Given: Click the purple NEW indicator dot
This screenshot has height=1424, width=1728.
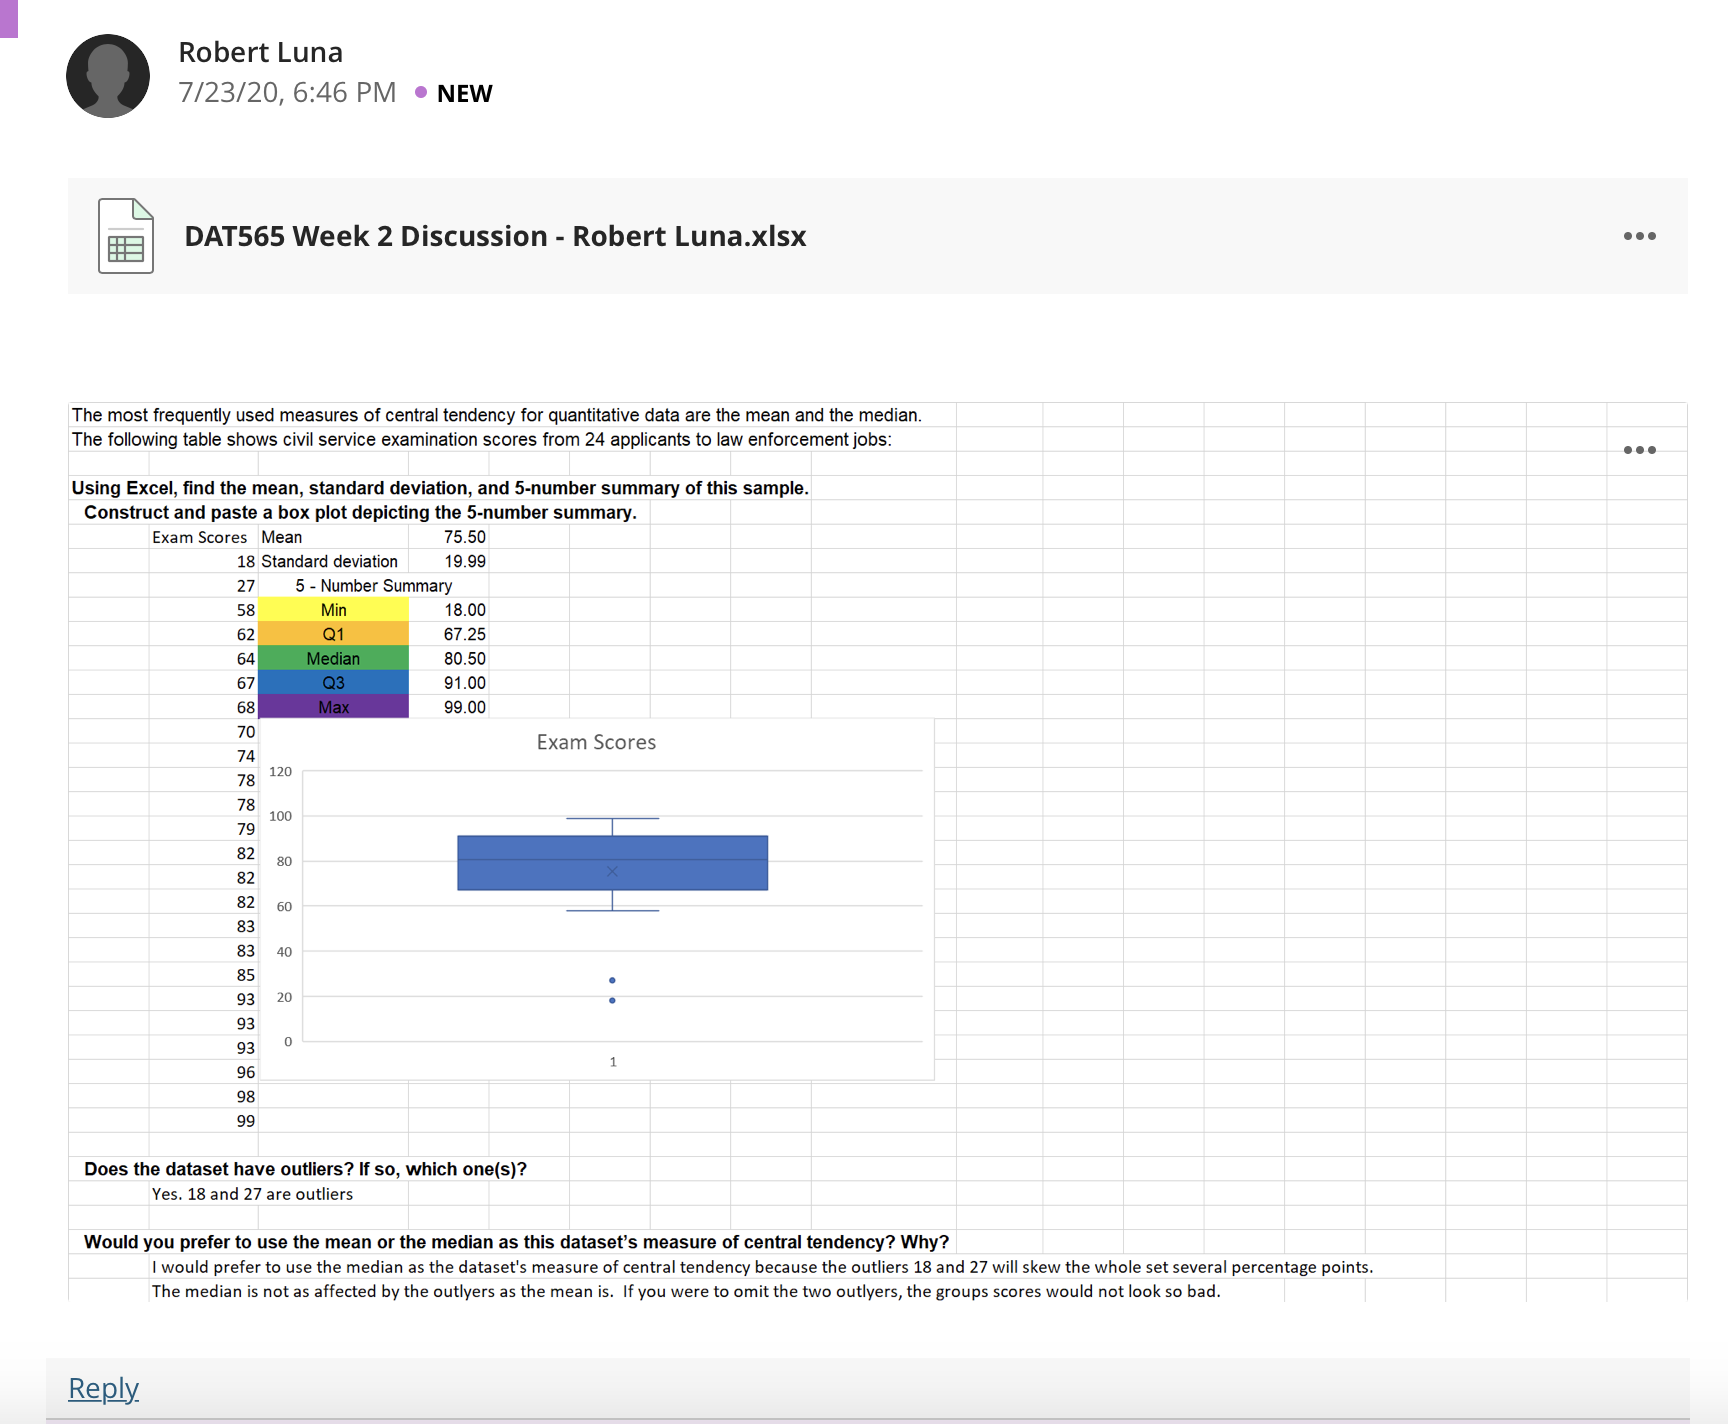Looking at the screenshot, I should 421,92.
